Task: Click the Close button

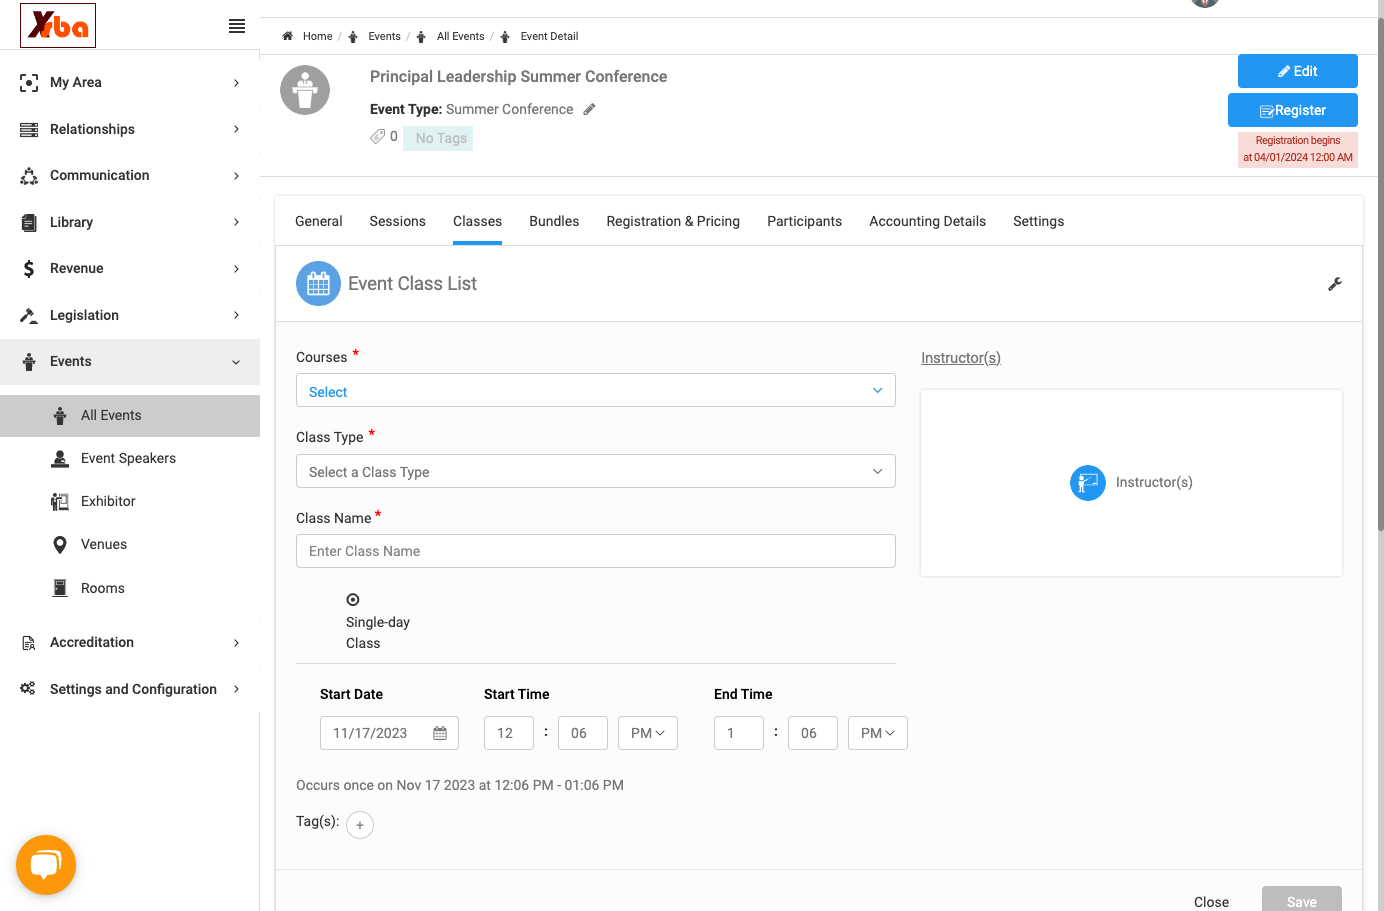Action: click(1211, 902)
